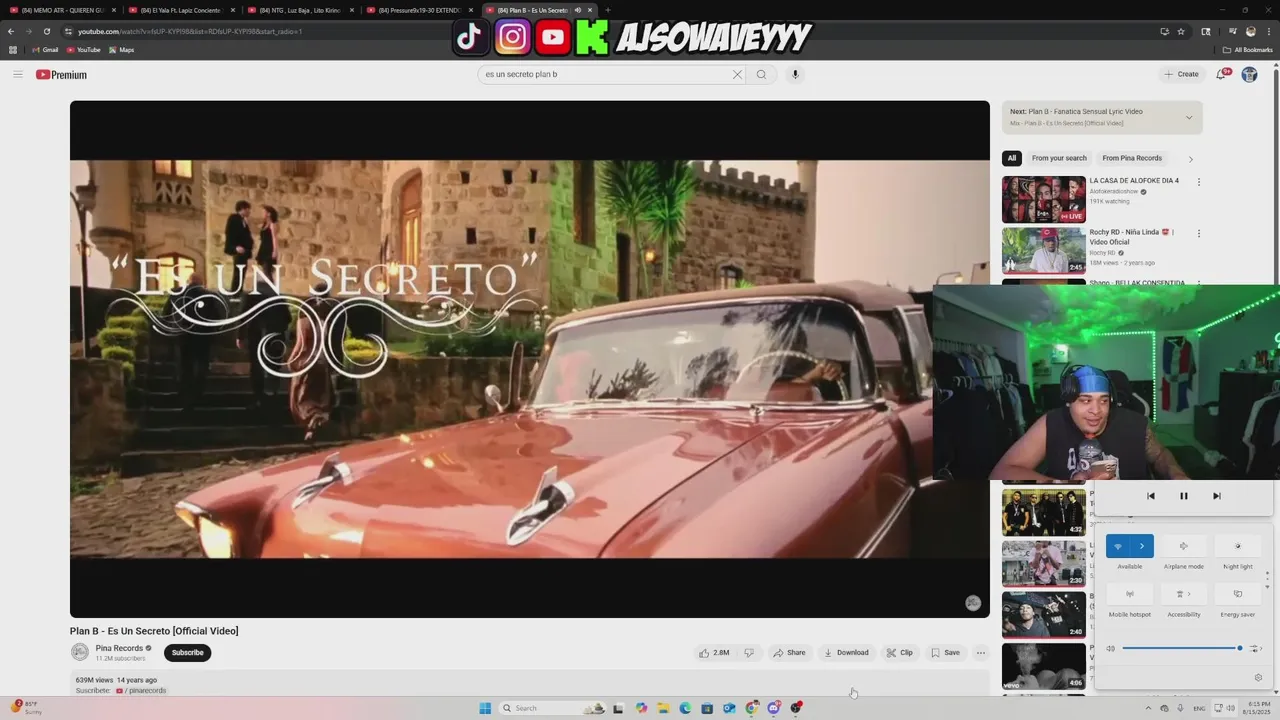Open Pina Records channel link

(x=119, y=648)
